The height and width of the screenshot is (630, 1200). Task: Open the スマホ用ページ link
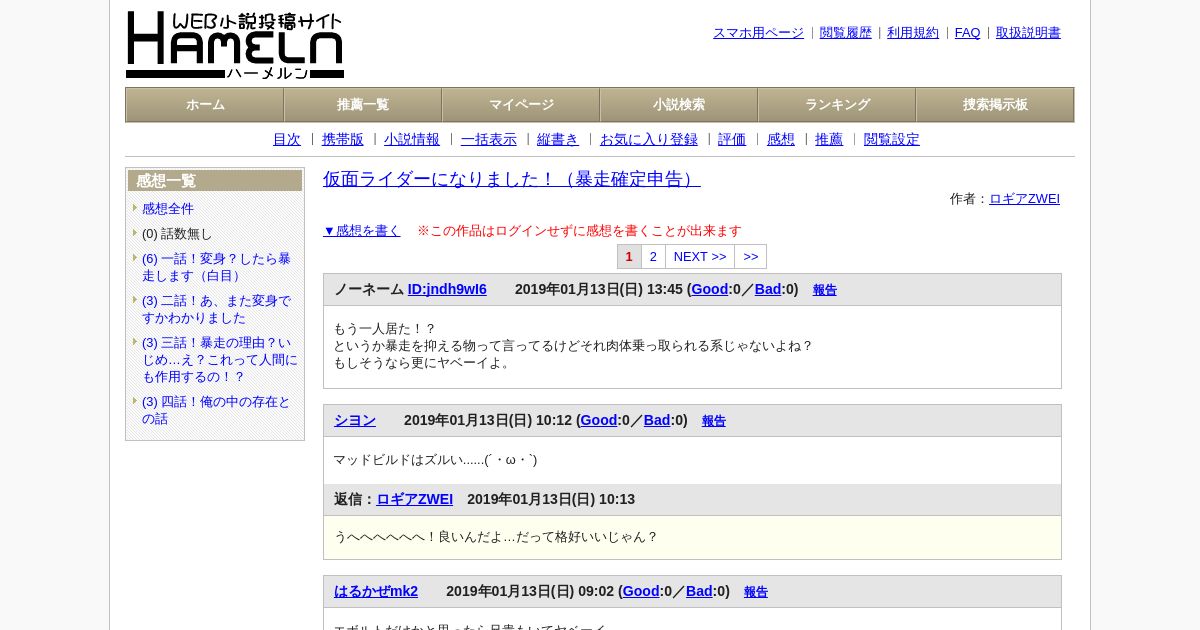click(x=758, y=33)
